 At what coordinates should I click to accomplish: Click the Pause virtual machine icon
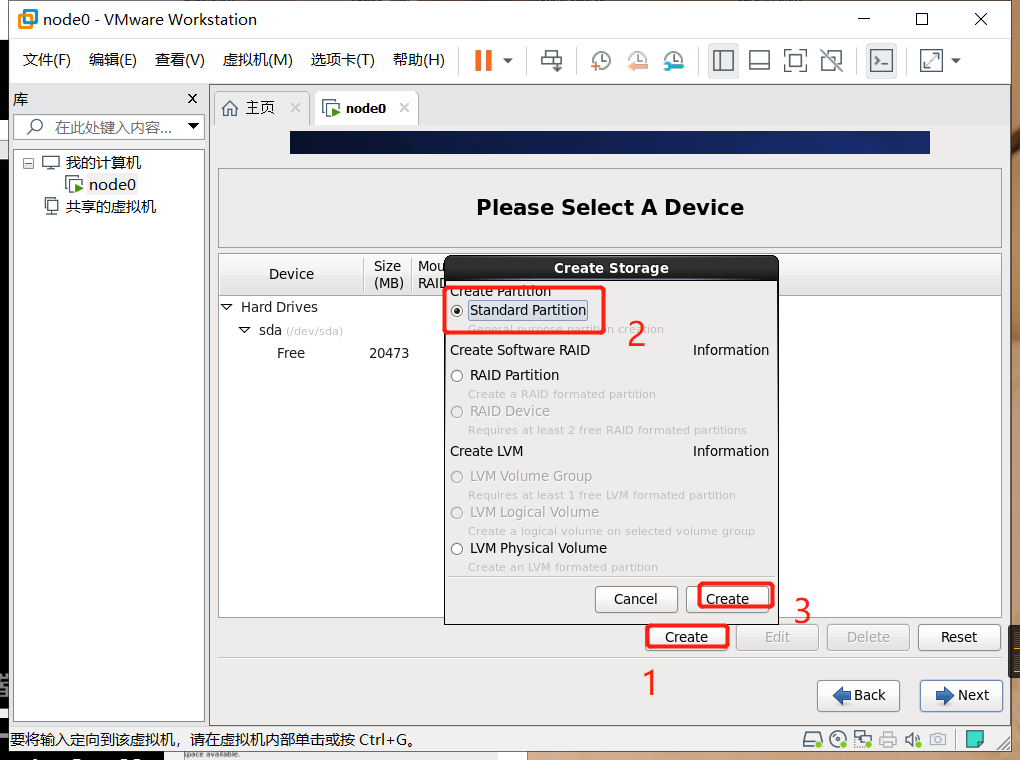pyautogui.click(x=483, y=61)
